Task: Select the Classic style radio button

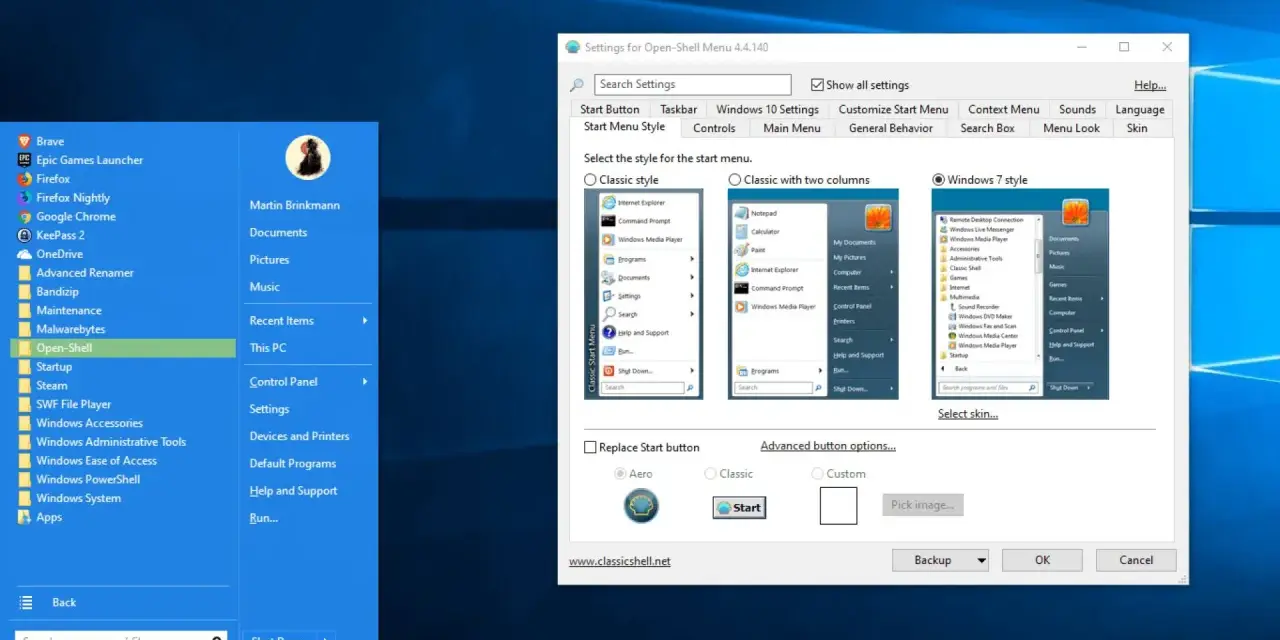Action: click(590, 180)
